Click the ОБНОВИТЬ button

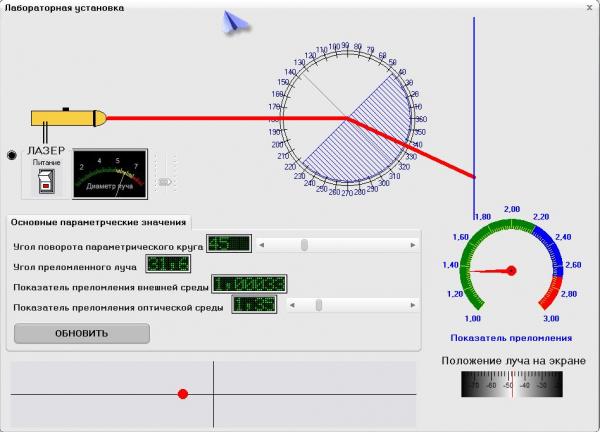pyautogui.click(x=82, y=333)
